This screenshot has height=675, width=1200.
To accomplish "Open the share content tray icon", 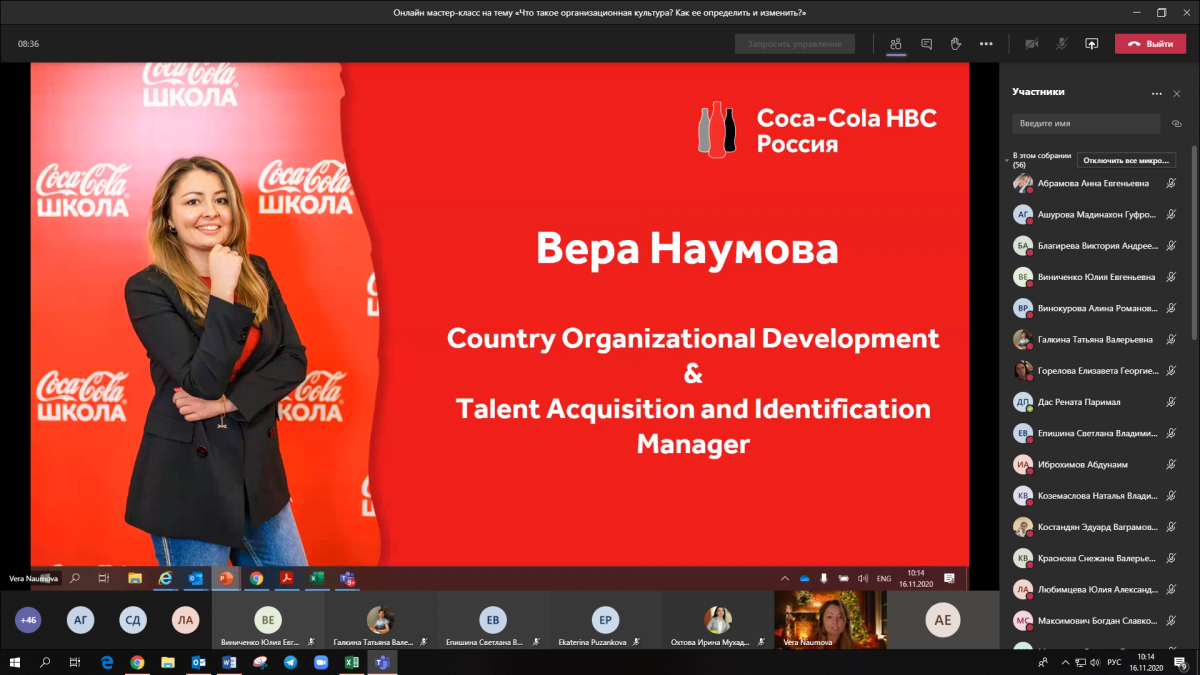I will (x=1092, y=44).
